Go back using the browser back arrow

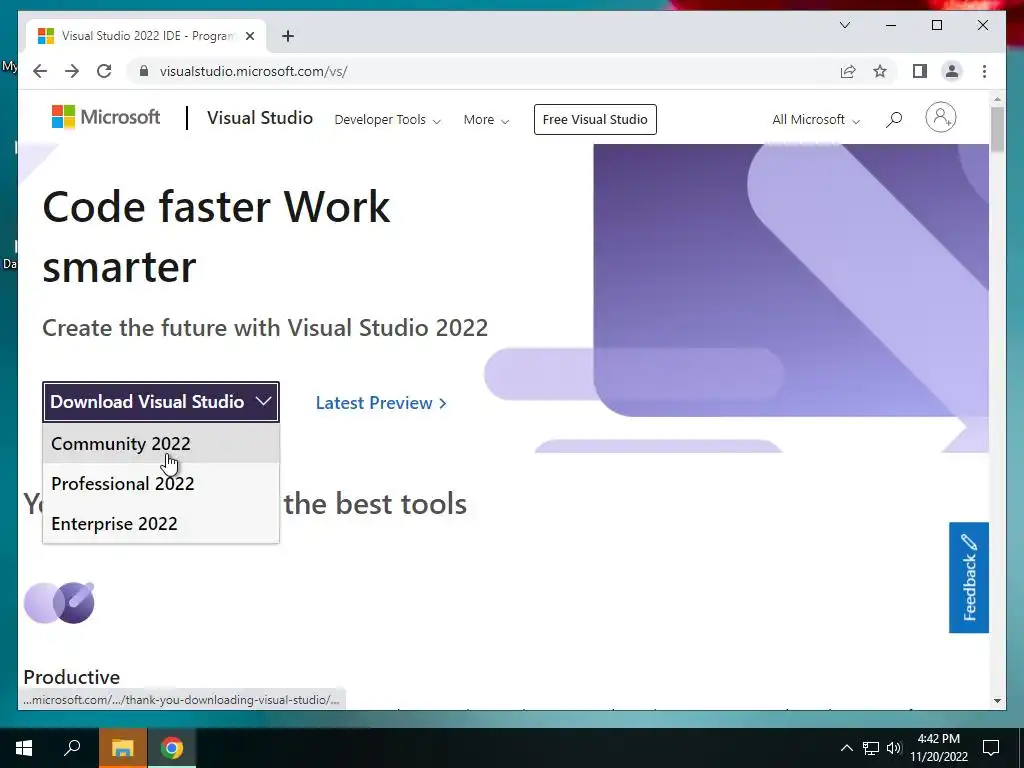(x=40, y=71)
